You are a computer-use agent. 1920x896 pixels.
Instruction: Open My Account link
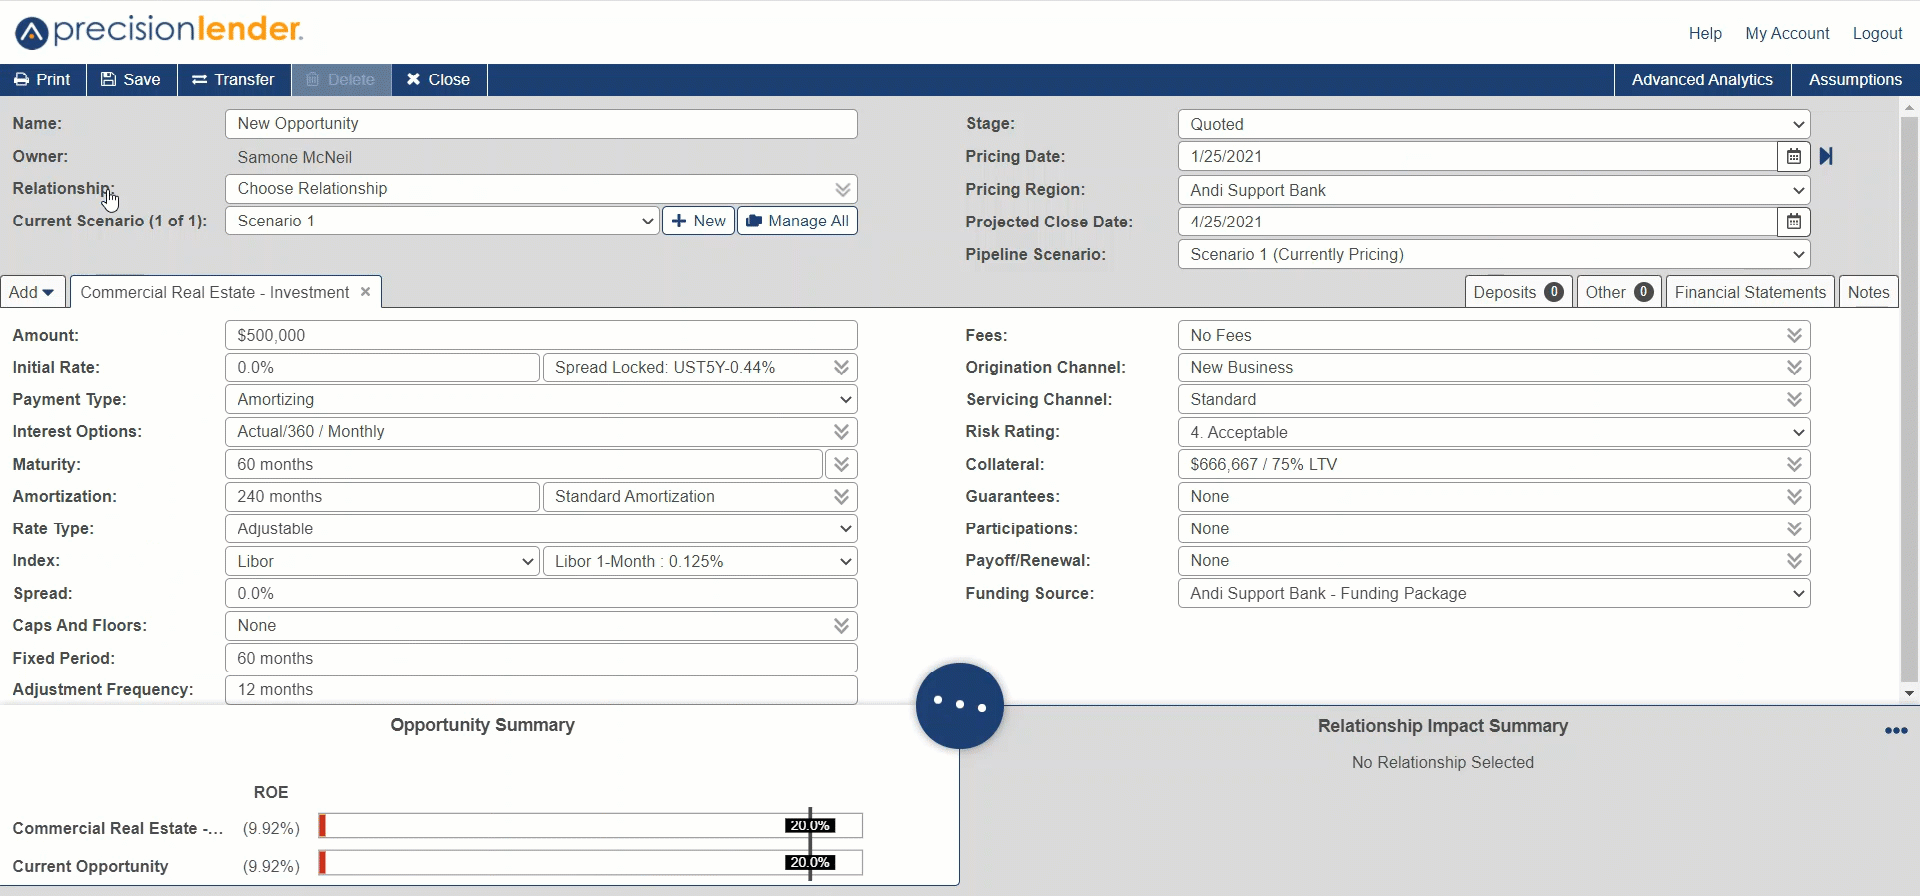click(x=1787, y=33)
